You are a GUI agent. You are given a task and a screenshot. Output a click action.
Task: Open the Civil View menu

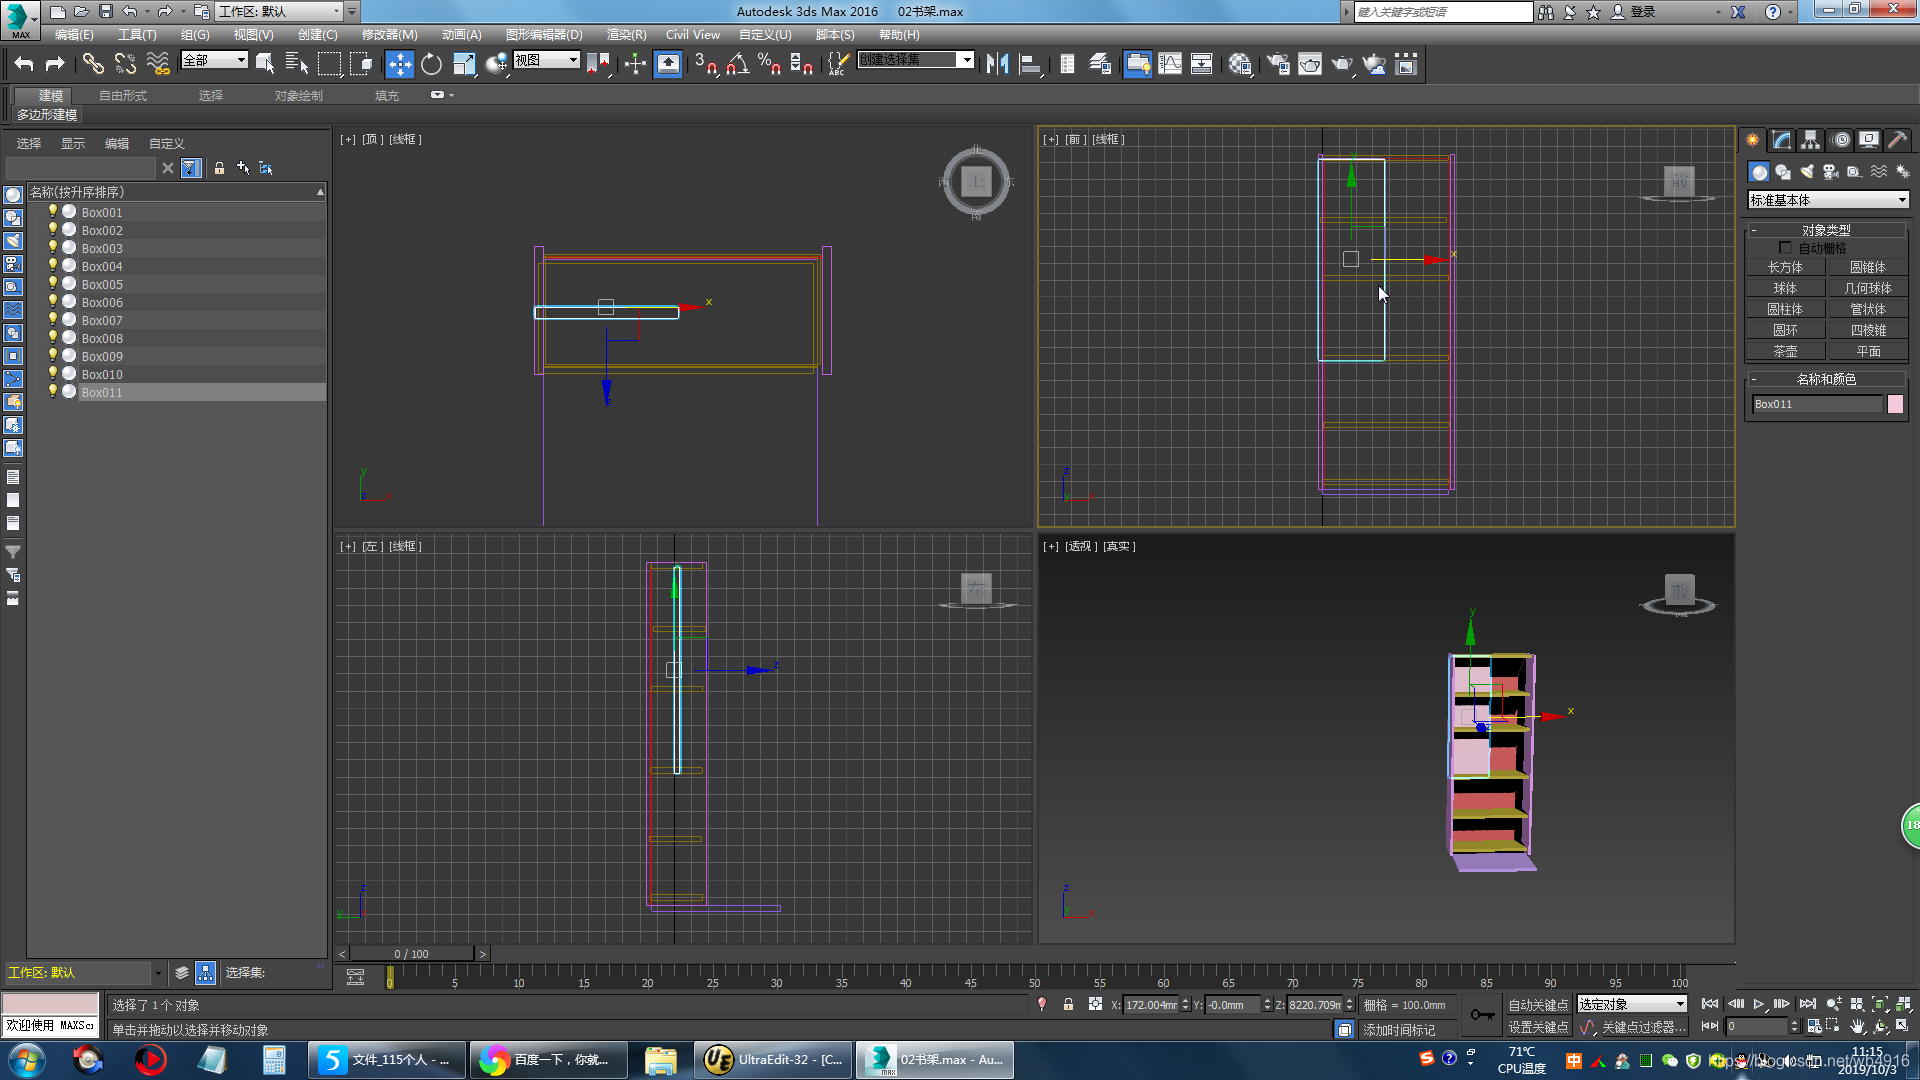tap(692, 35)
